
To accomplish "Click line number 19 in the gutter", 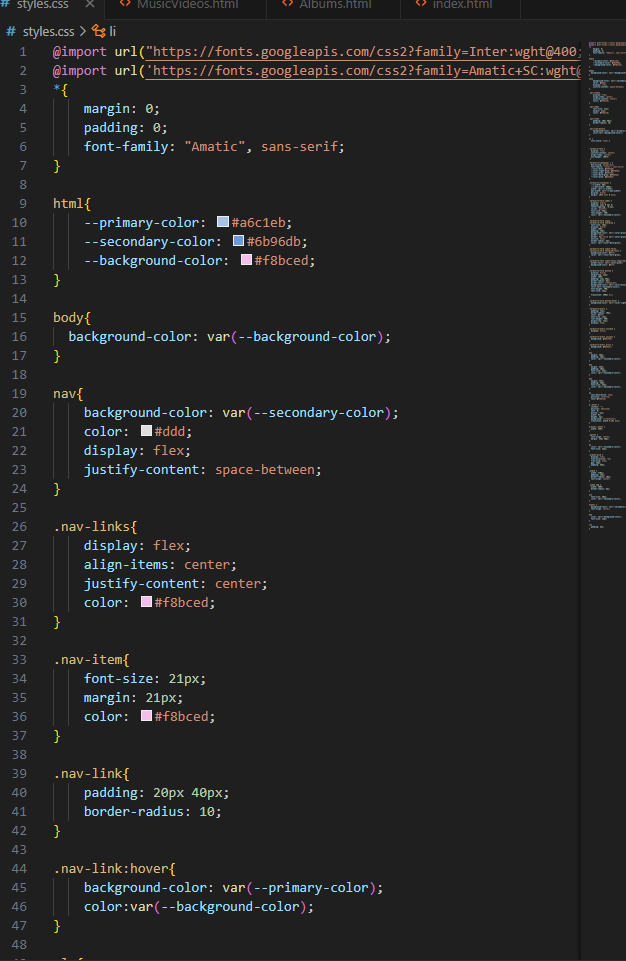I will [19, 393].
